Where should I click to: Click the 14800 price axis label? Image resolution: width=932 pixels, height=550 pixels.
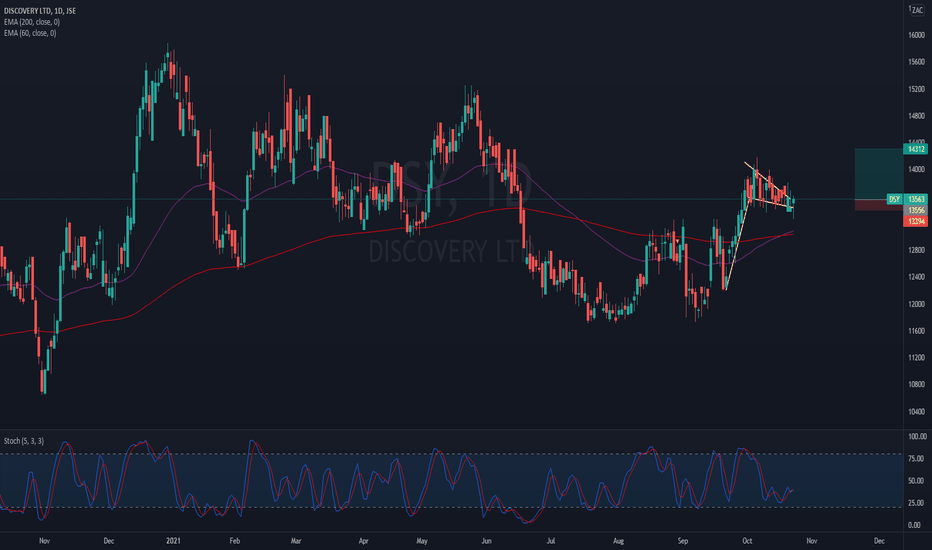(x=917, y=116)
